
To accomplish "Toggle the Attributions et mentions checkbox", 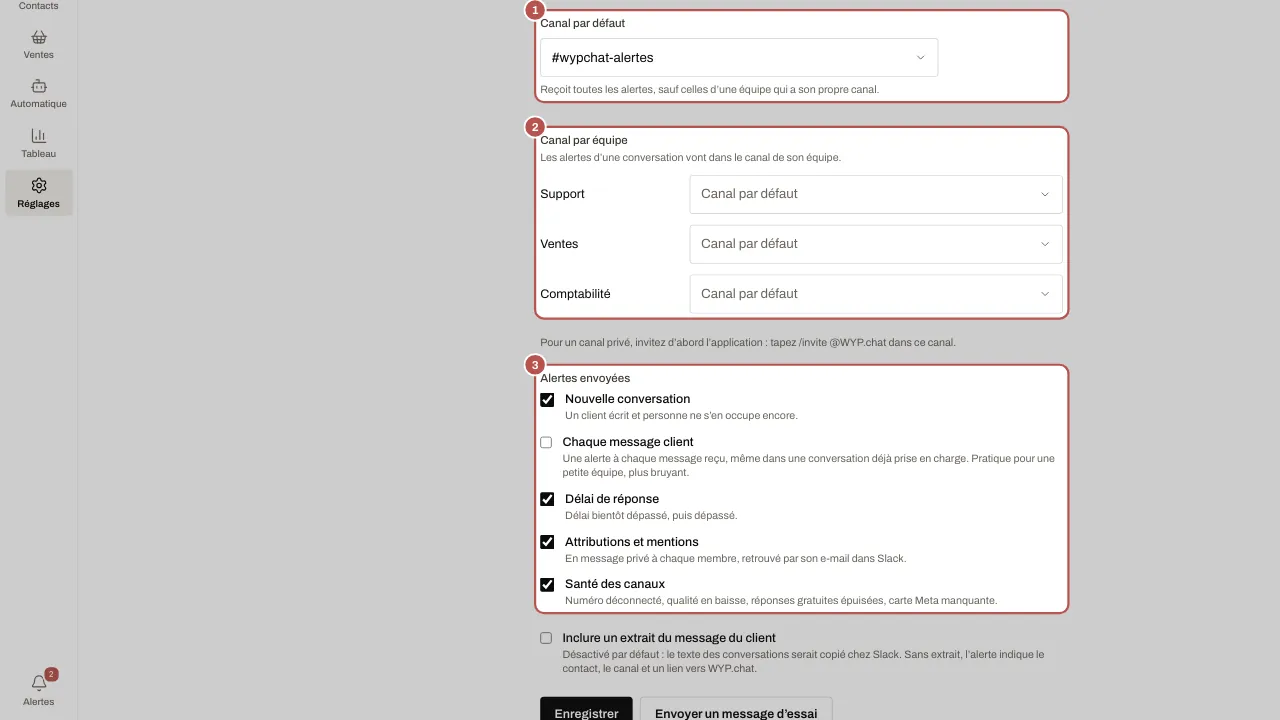I will tap(547, 542).
